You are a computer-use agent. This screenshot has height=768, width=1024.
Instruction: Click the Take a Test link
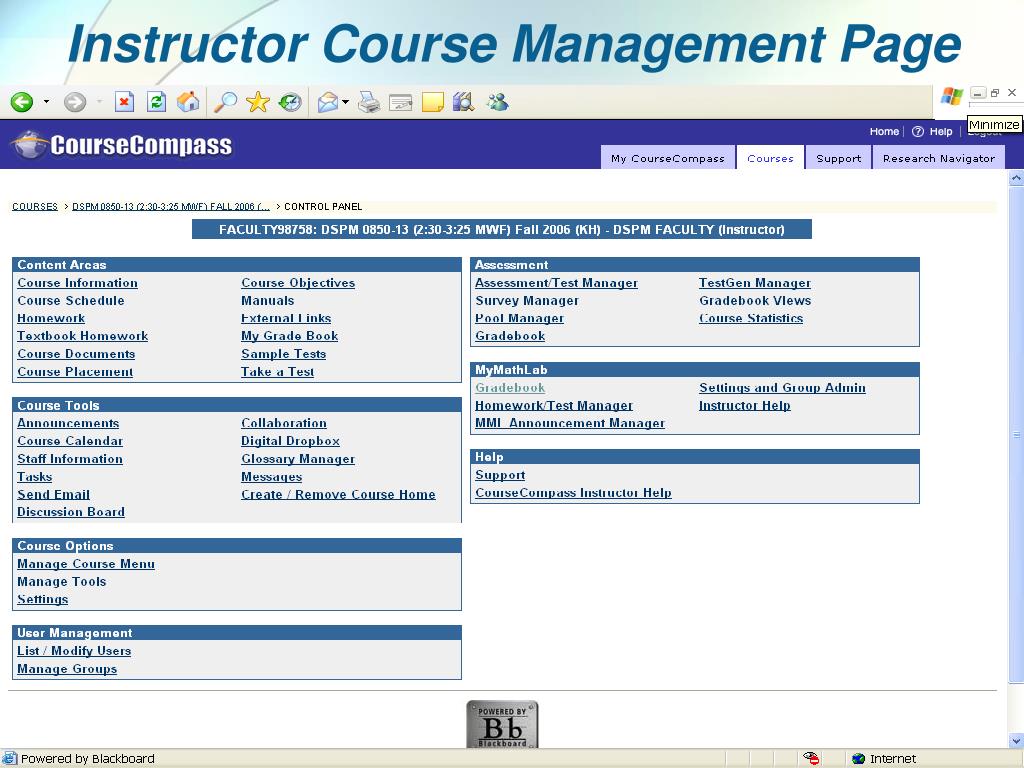tap(277, 372)
